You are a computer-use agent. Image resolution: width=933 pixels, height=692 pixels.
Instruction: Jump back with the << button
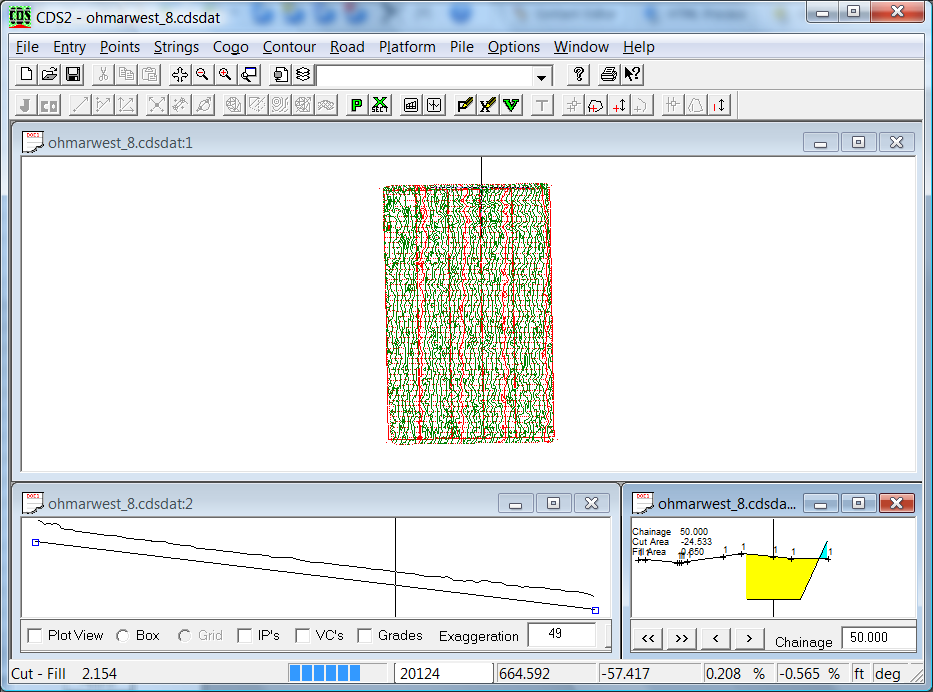coord(649,638)
